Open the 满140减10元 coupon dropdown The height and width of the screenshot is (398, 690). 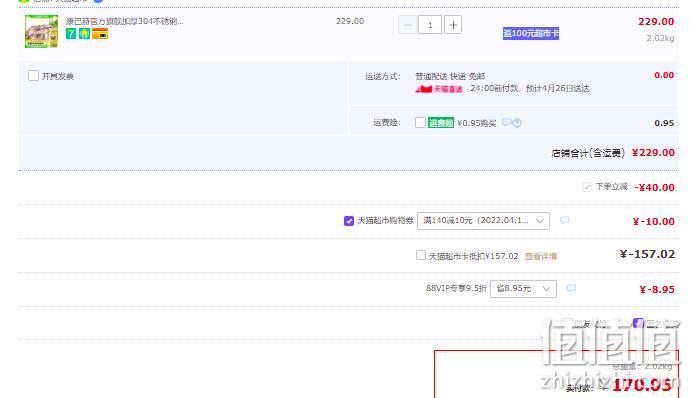[x=483, y=221]
